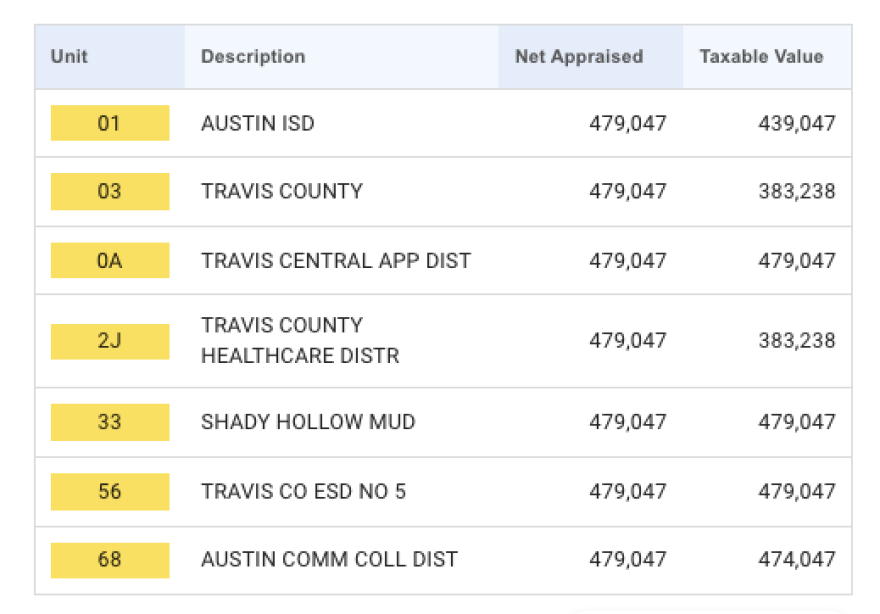Viewport: 880px width, 614px height.
Task: Click the AUSTIN ISD description
Action: (258, 123)
